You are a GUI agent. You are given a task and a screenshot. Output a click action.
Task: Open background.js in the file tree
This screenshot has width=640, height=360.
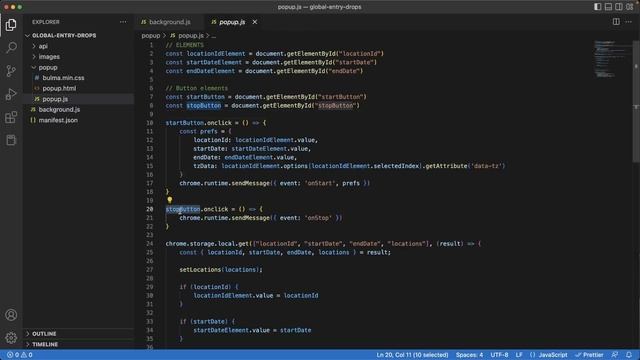coord(59,110)
